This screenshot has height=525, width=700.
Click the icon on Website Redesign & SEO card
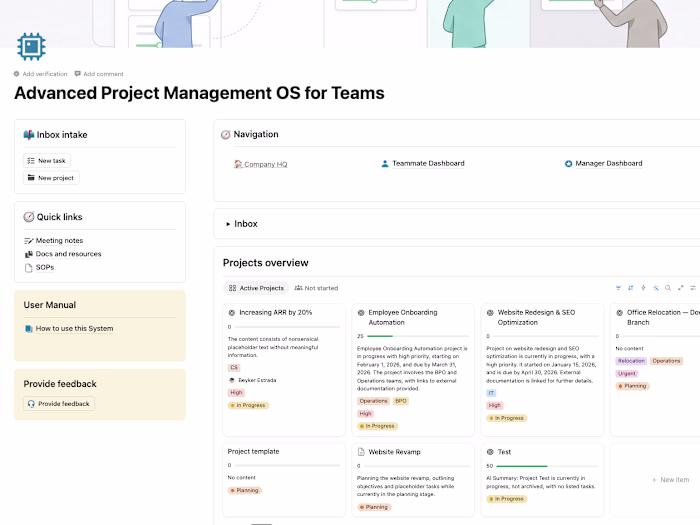(x=490, y=312)
